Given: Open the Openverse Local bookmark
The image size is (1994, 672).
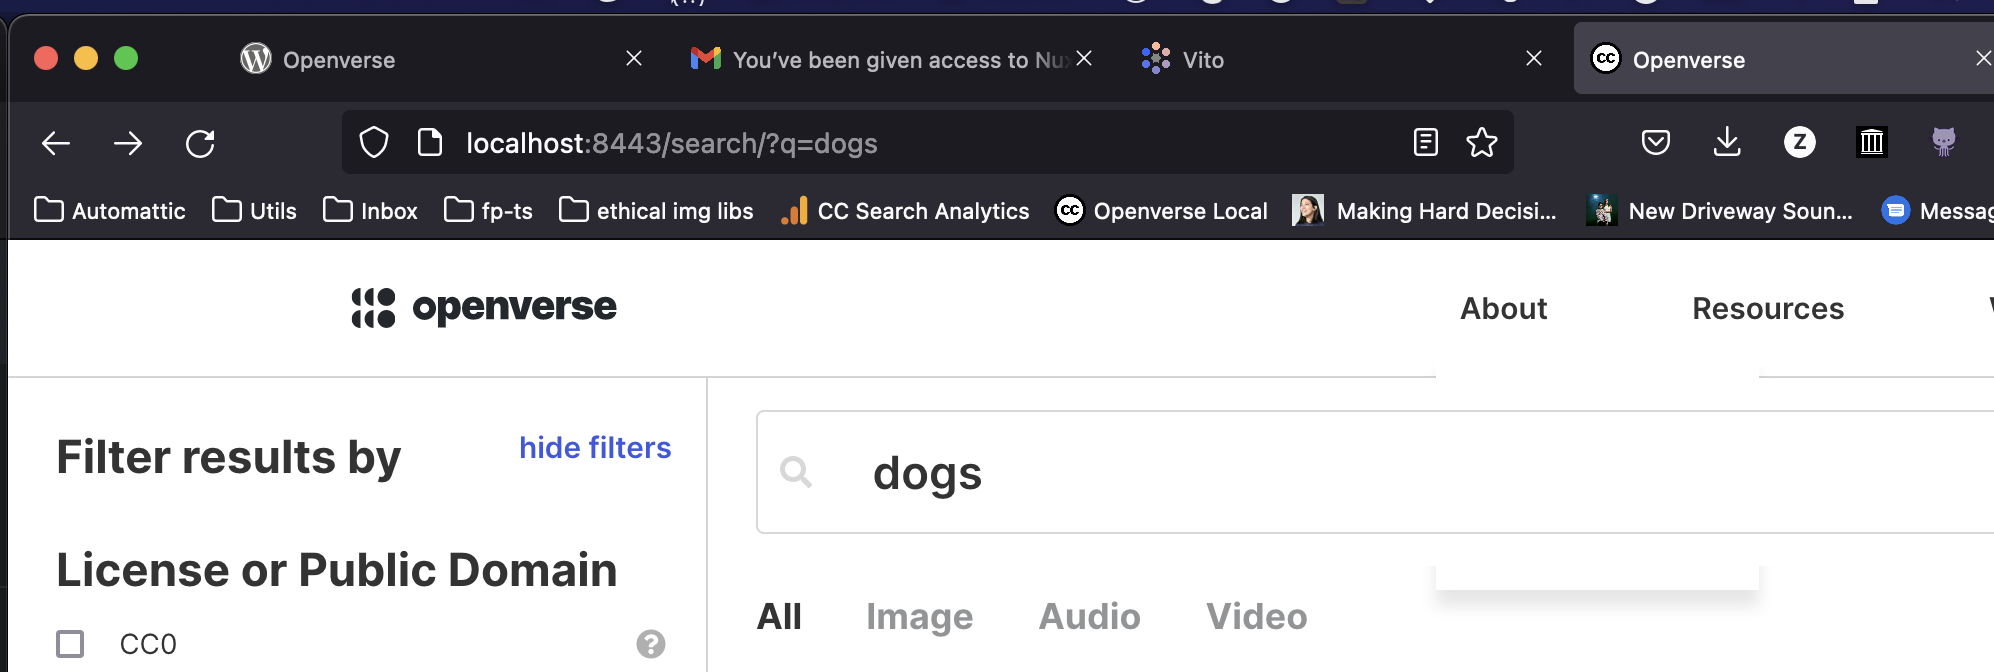Looking at the screenshot, I should 1162,210.
